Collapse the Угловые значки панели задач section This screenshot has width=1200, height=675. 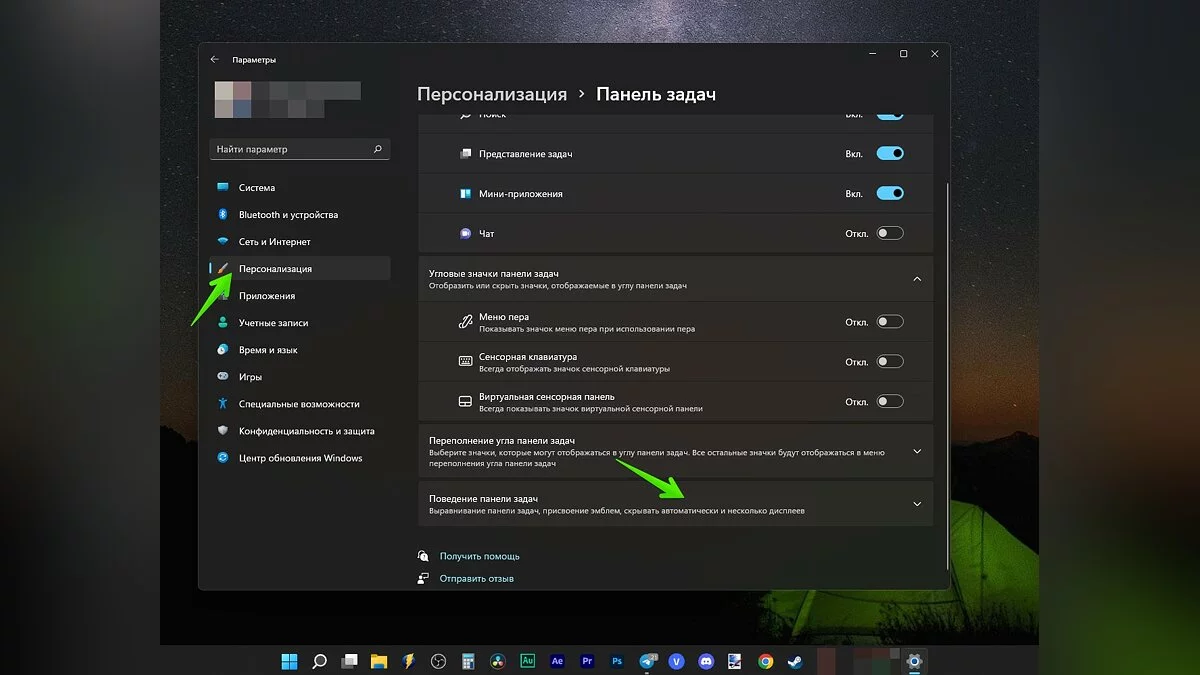click(x=917, y=279)
